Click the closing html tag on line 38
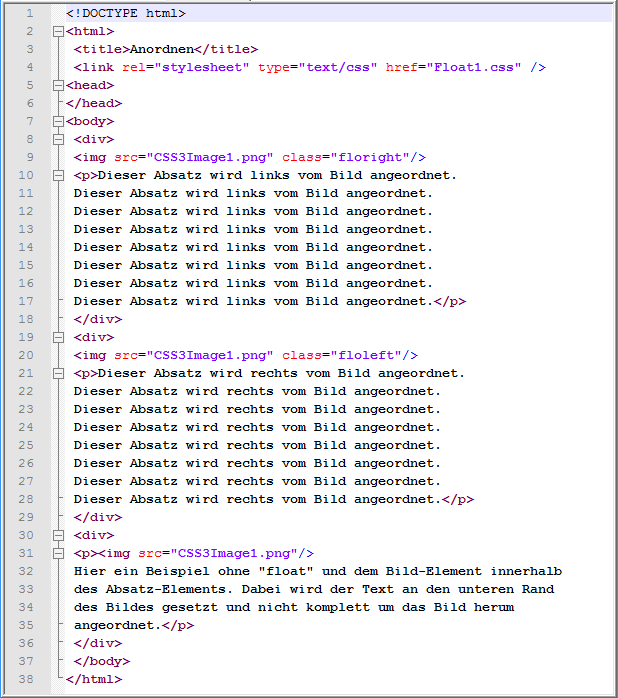 pos(94,679)
